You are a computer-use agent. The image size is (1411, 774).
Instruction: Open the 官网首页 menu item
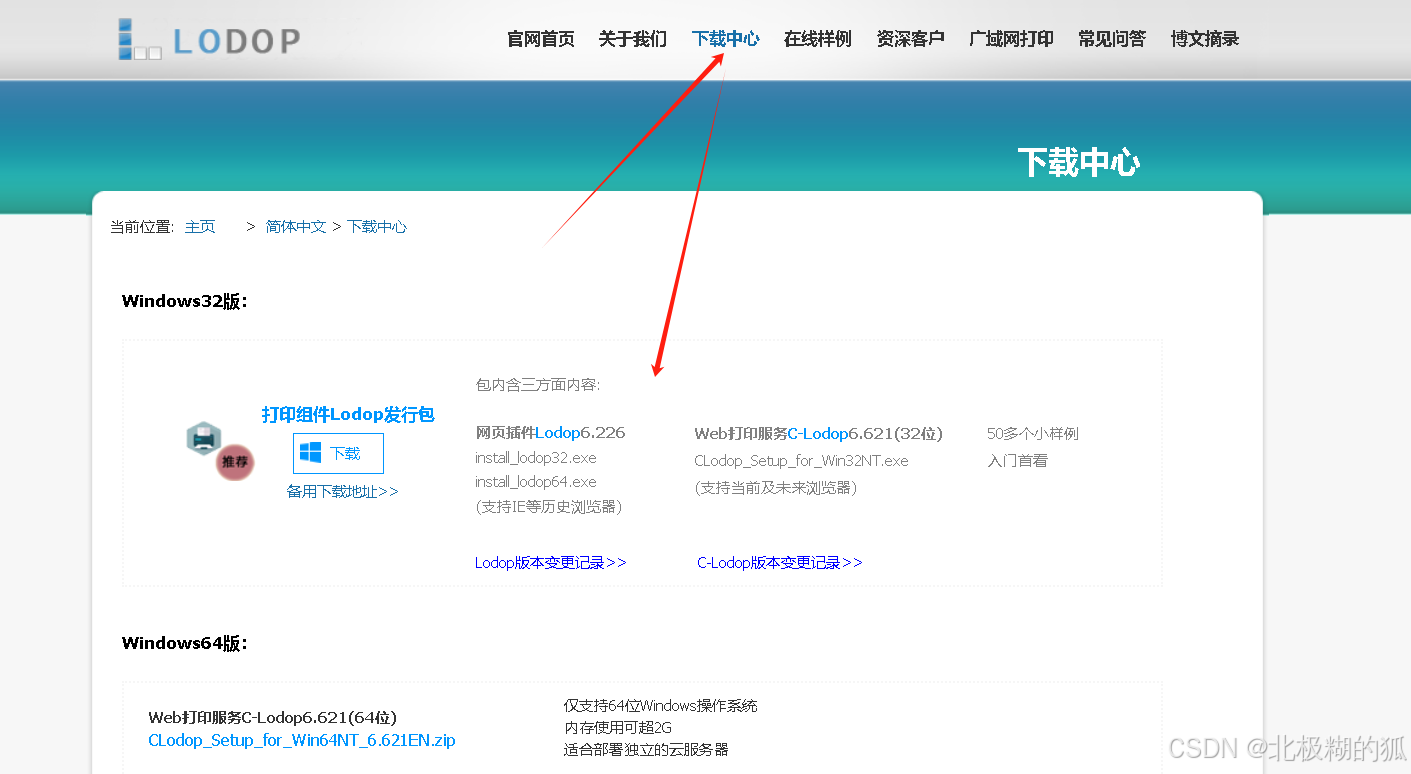tap(540, 38)
